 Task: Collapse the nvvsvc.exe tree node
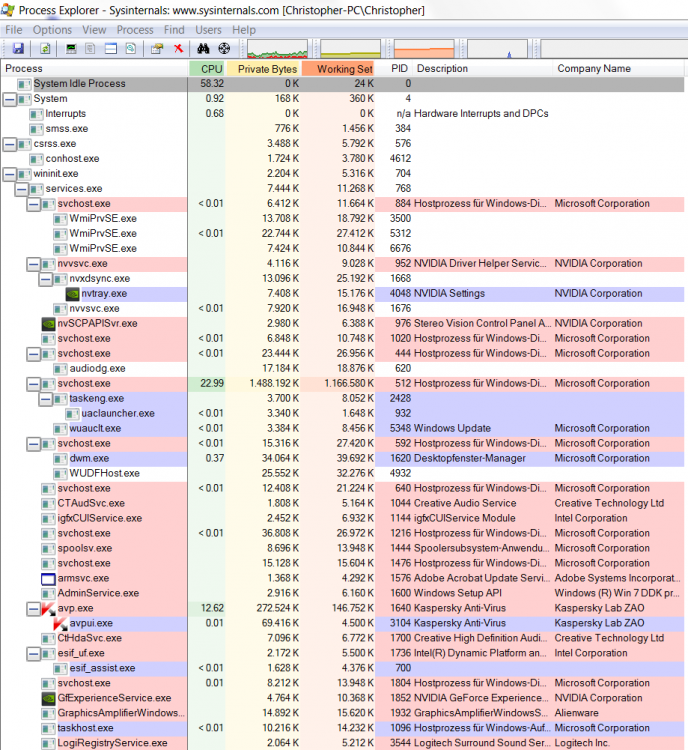pos(34,264)
